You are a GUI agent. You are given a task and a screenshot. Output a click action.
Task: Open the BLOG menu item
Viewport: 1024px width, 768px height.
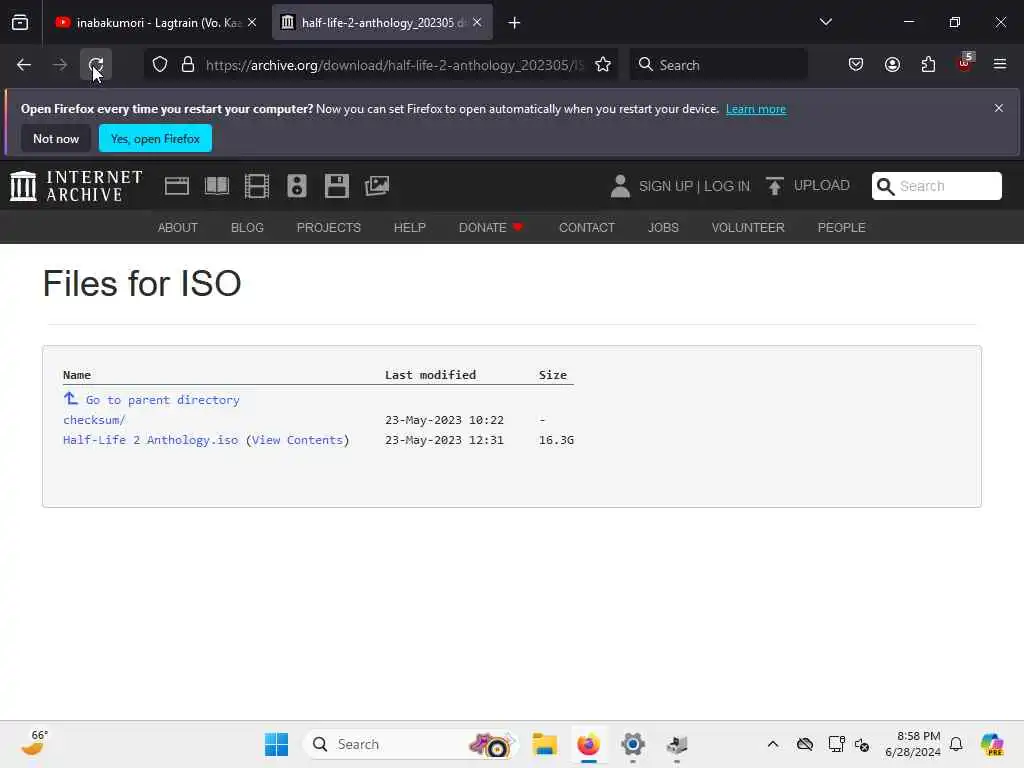[247, 227]
